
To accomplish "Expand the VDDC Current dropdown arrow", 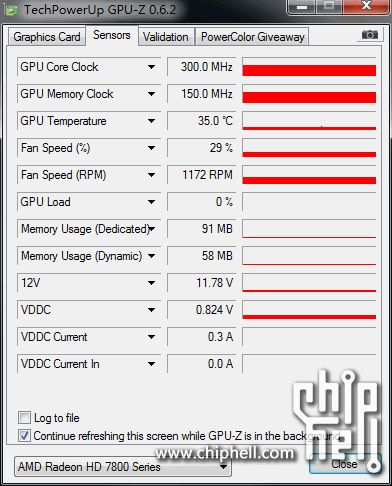I will click(151, 337).
